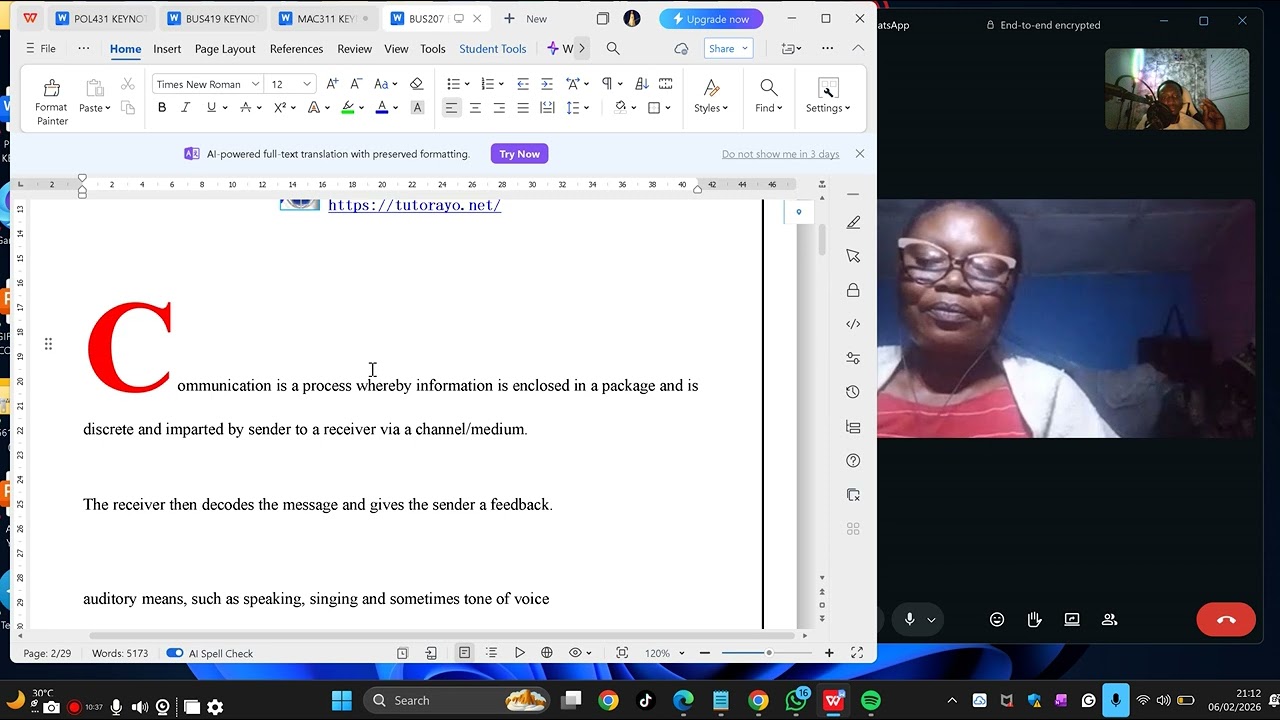Open the Change Case Aa dropdown
The width and height of the screenshot is (1280, 720).
tap(385, 84)
